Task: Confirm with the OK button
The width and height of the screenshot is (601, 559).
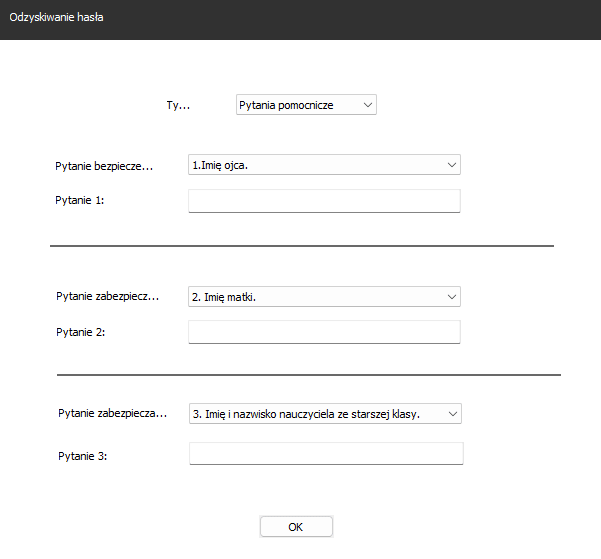Action: pos(296,527)
